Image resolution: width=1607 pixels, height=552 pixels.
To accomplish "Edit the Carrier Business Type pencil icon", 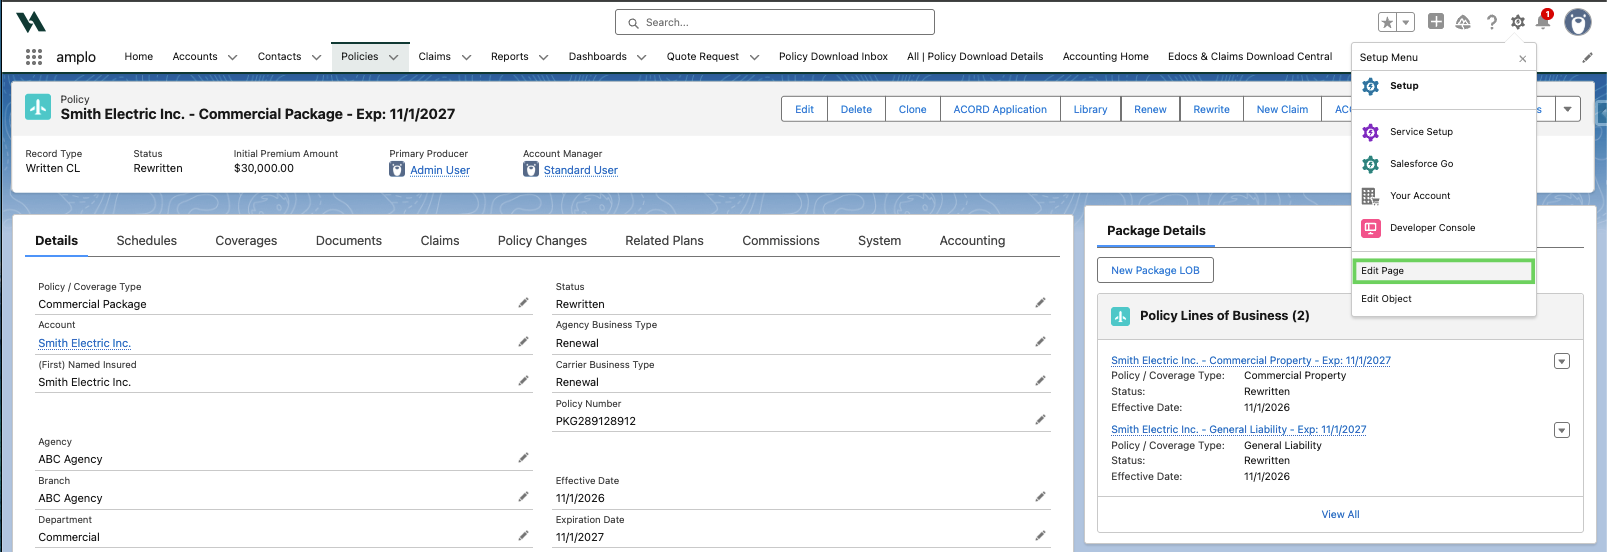I will [x=1040, y=380].
